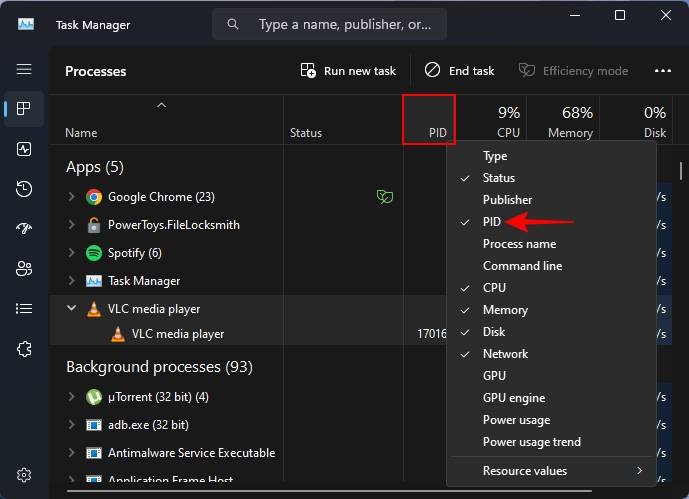The width and height of the screenshot is (689, 499).
Task: Open the Users page in sidebar
Action: pyautogui.click(x=24, y=269)
